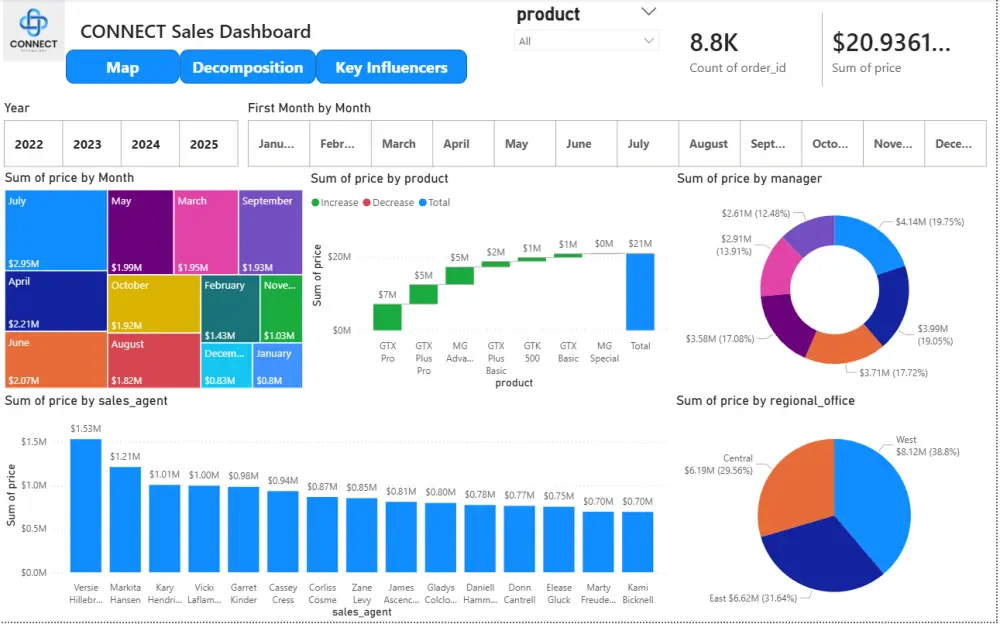Screen dimensions: 1000x624
Task: Click the March treemap tile
Action: point(206,232)
